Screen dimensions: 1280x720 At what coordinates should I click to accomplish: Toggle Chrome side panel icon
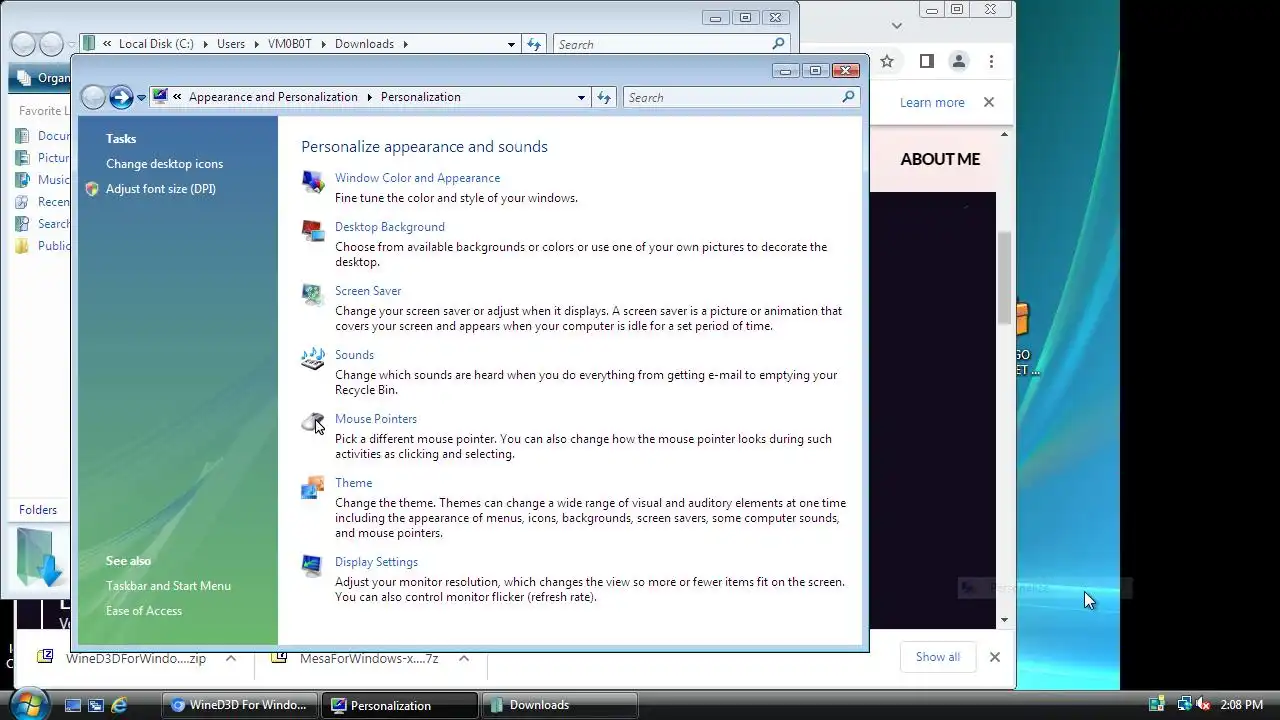(926, 61)
